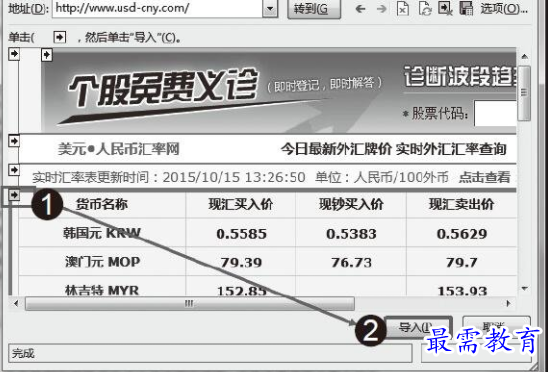548x372 pixels.
Task: Open the address URL dropdown list
Action: pos(269,8)
